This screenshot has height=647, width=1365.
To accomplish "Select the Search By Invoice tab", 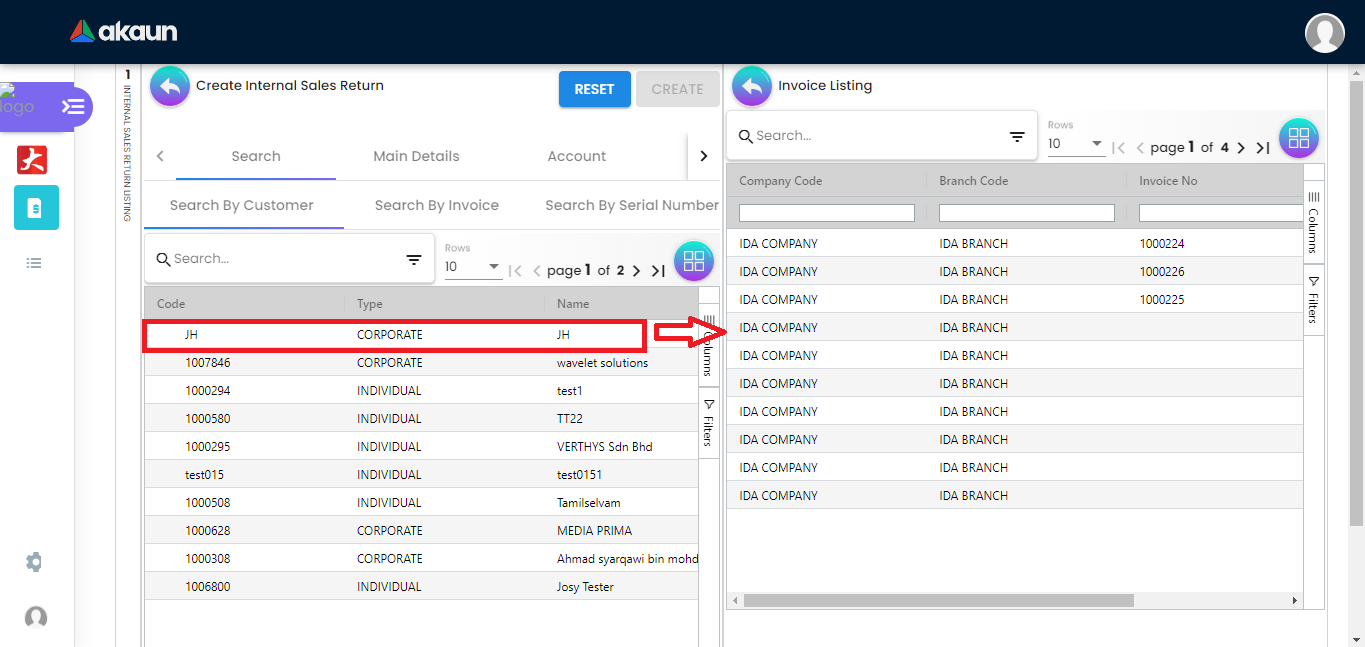I will (x=436, y=205).
